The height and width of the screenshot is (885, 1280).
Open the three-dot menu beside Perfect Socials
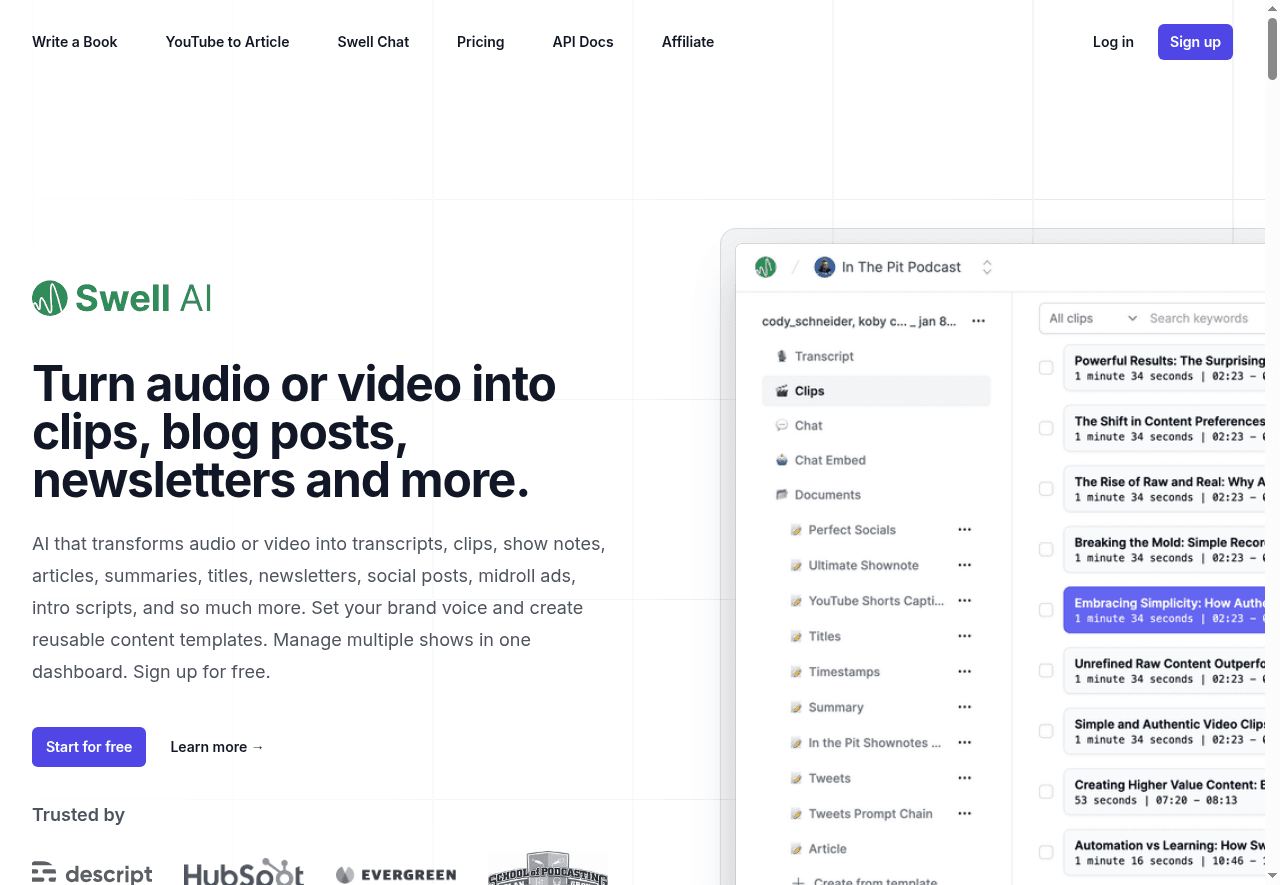coord(964,530)
